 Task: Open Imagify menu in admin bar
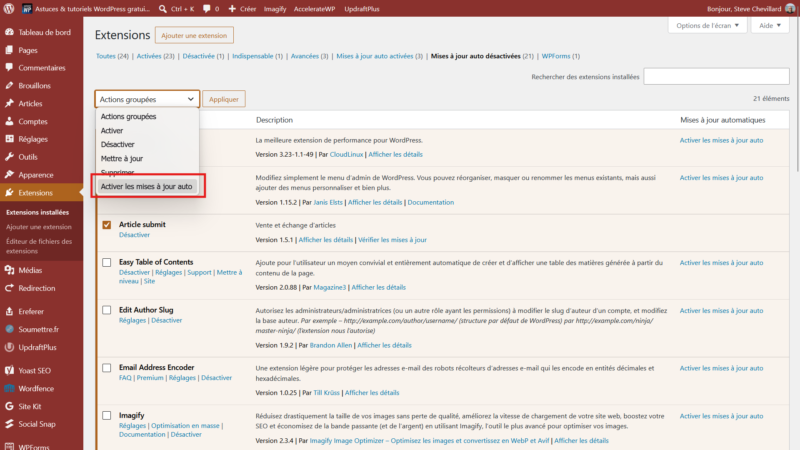274,9
